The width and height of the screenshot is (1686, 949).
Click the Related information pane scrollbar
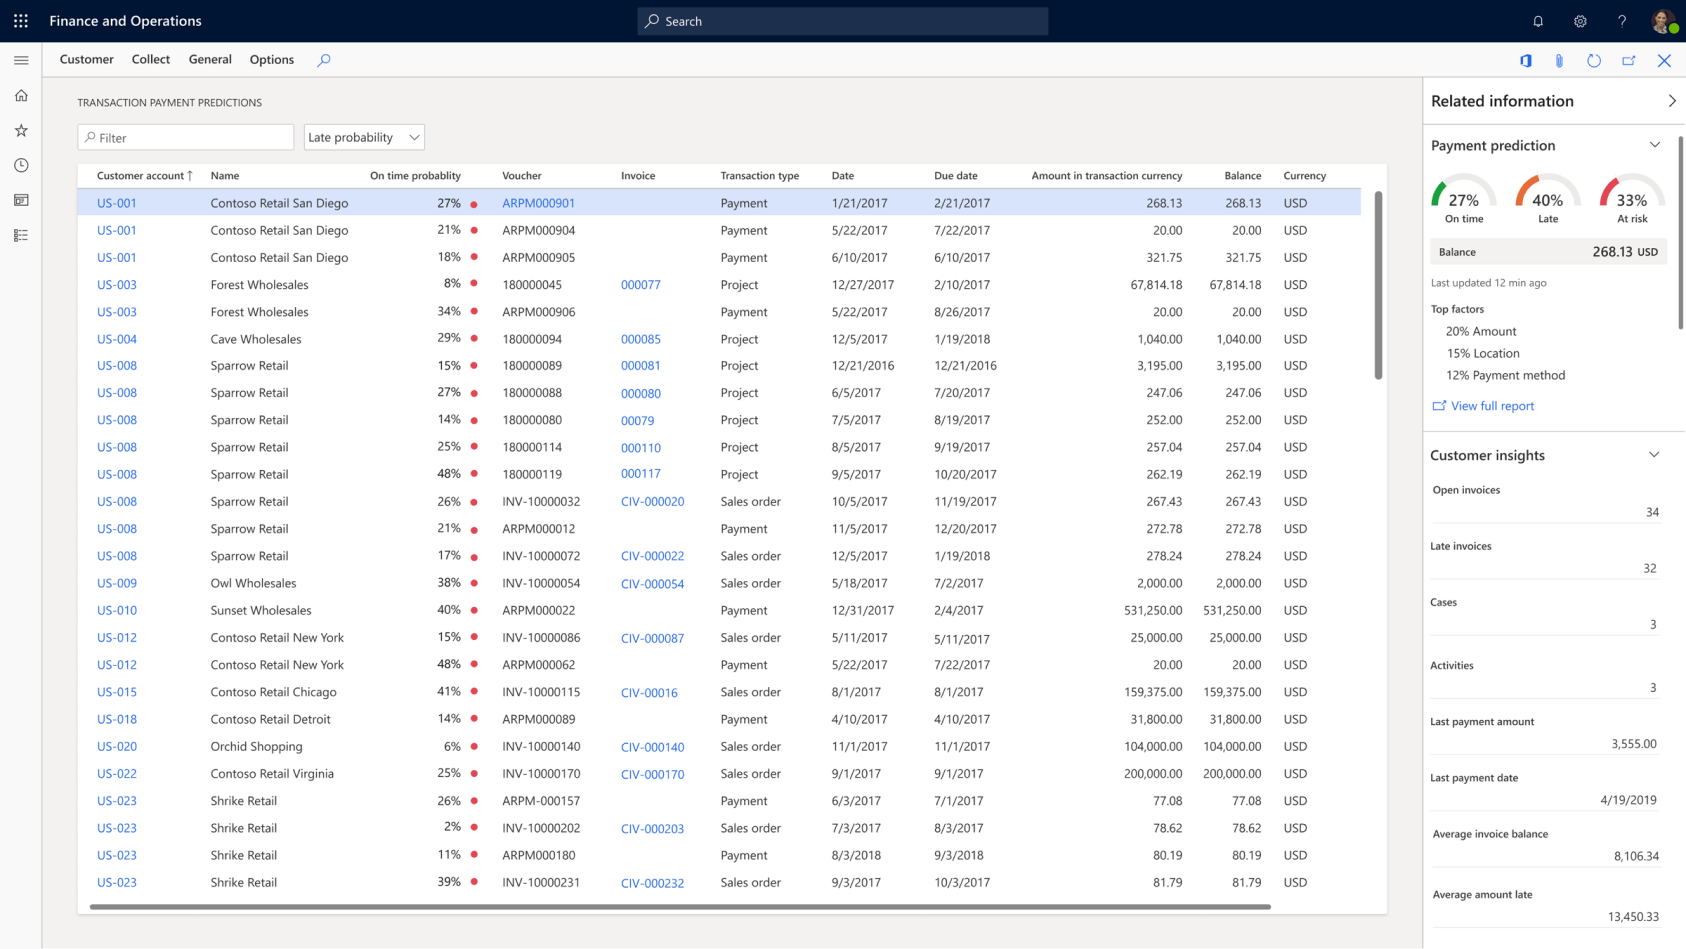pos(1681,232)
